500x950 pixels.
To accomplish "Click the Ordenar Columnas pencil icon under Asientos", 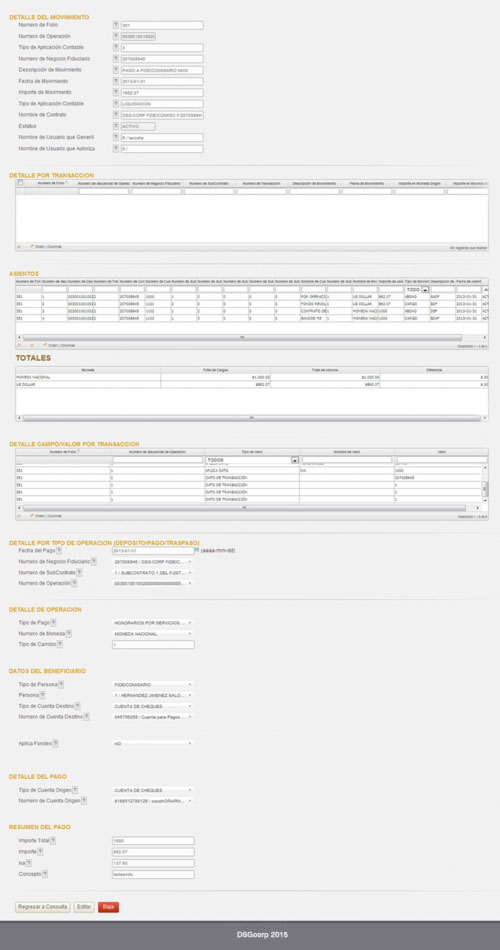I will tap(45, 345).
